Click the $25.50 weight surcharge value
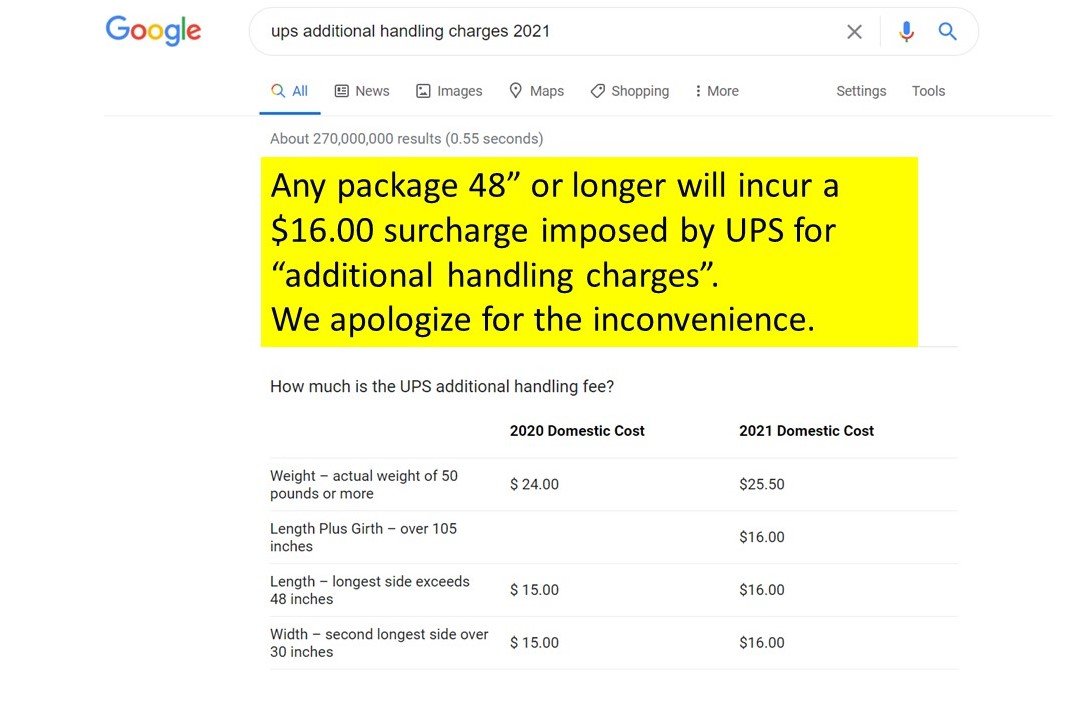Viewport: 1075px width, 718px height. (x=762, y=484)
